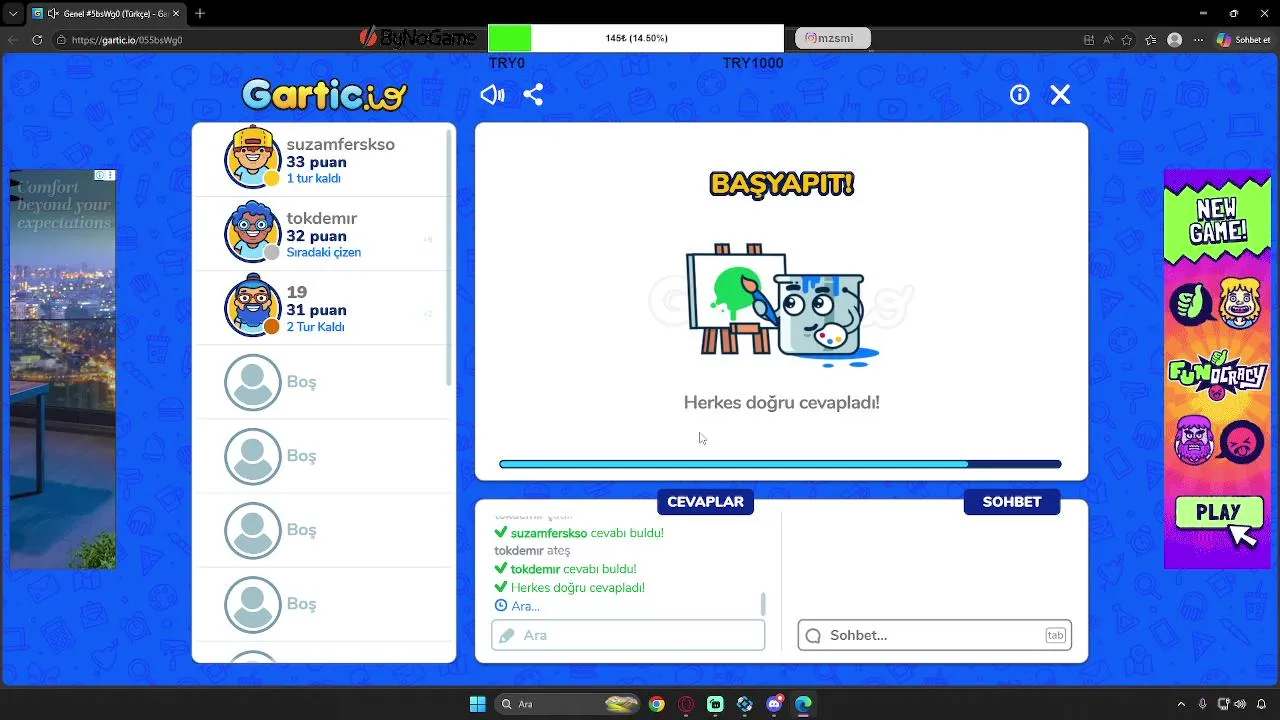The width and height of the screenshot is (1280, 720).
Task: Click the mzsmi Instagram badge
Action: [x=833, y=38]
